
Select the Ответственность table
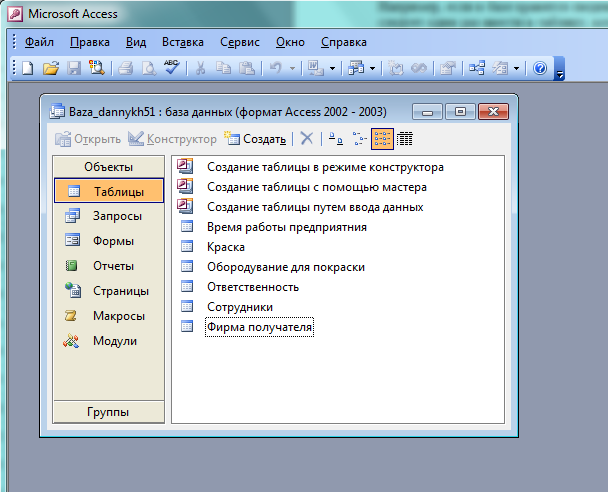pos(240,287)
